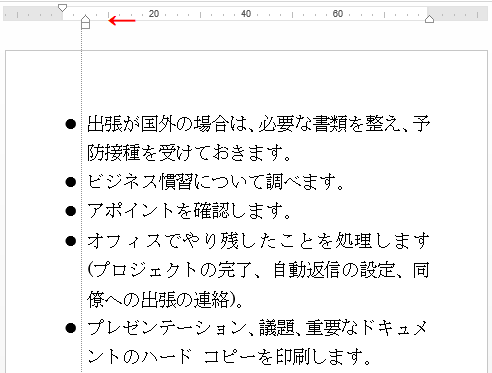The image size is (492, 373).
Task: Click the bullet before ビジネス慣習について調べます
Action: coord(71,182)
